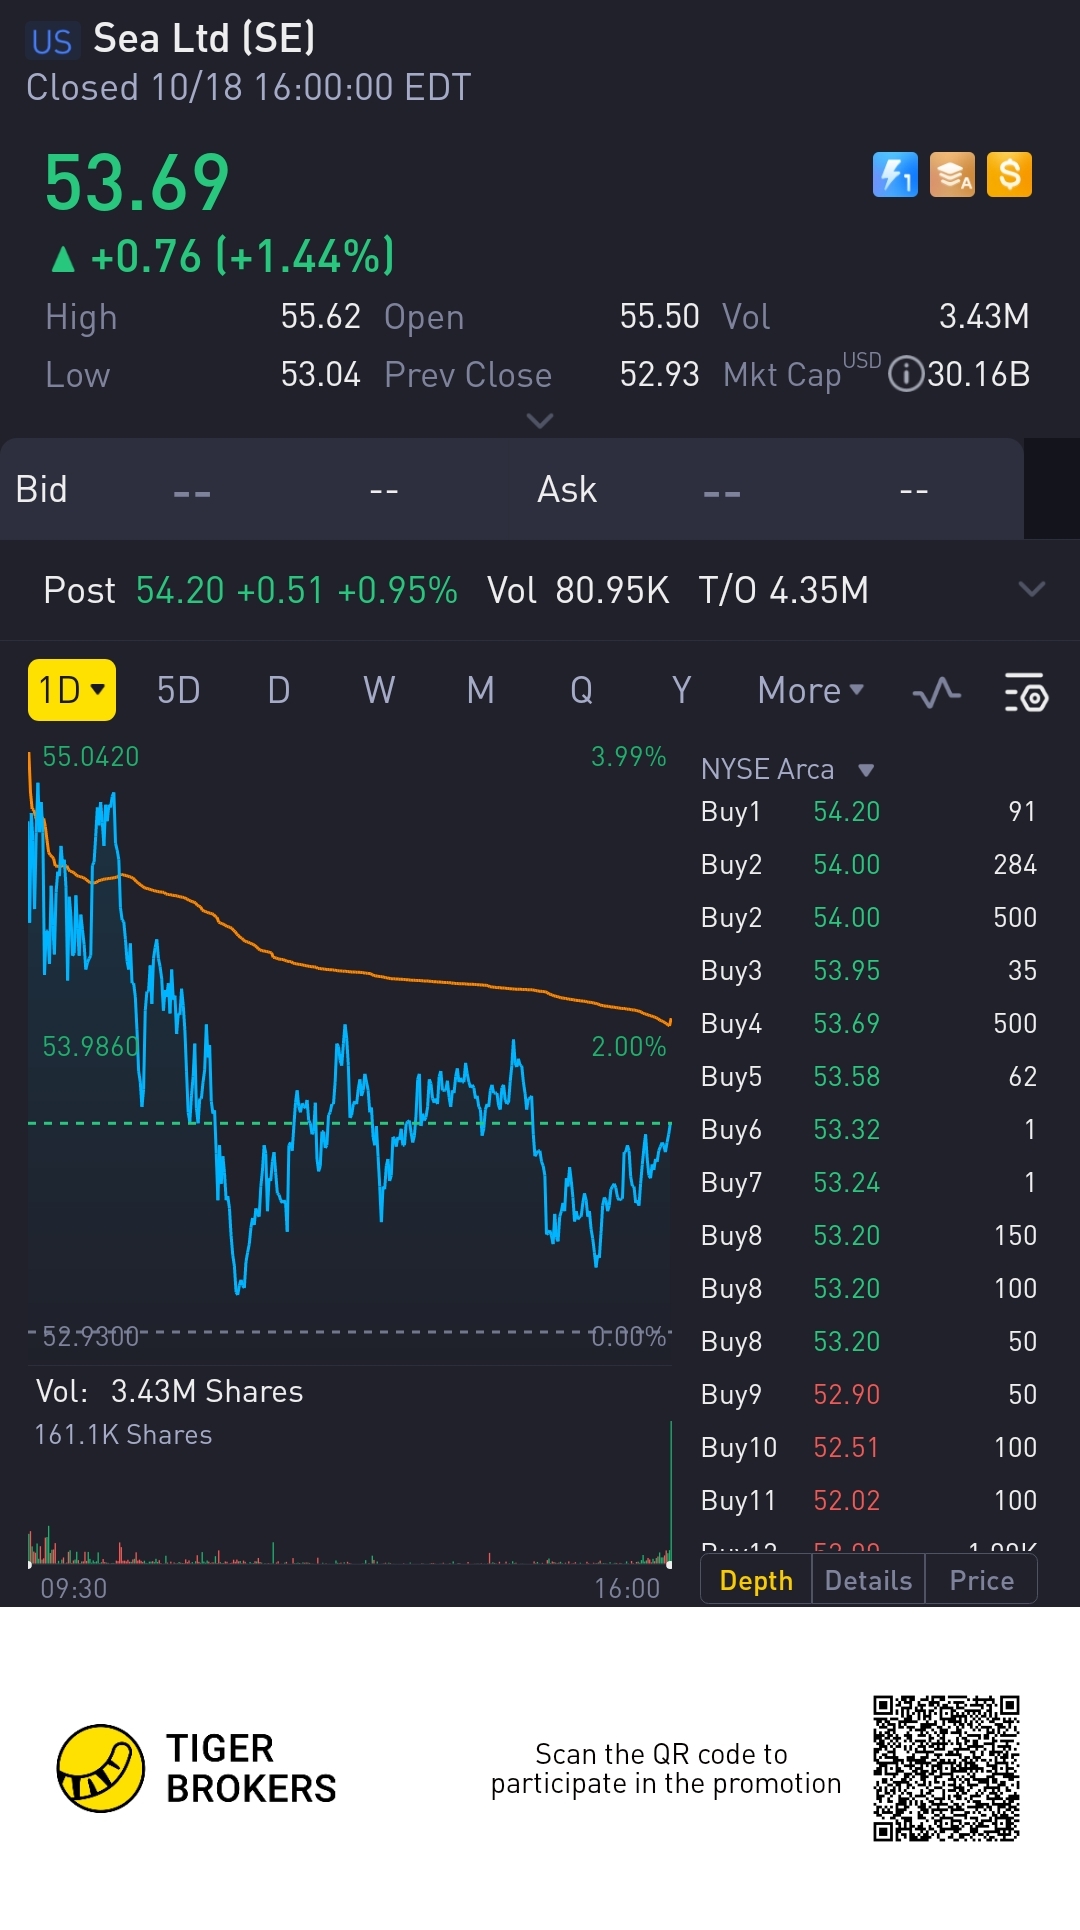The image size is (1080, 1930).
Task: Tap the Vol 3.43M Shares label
Action: (x=169, y=1391)
